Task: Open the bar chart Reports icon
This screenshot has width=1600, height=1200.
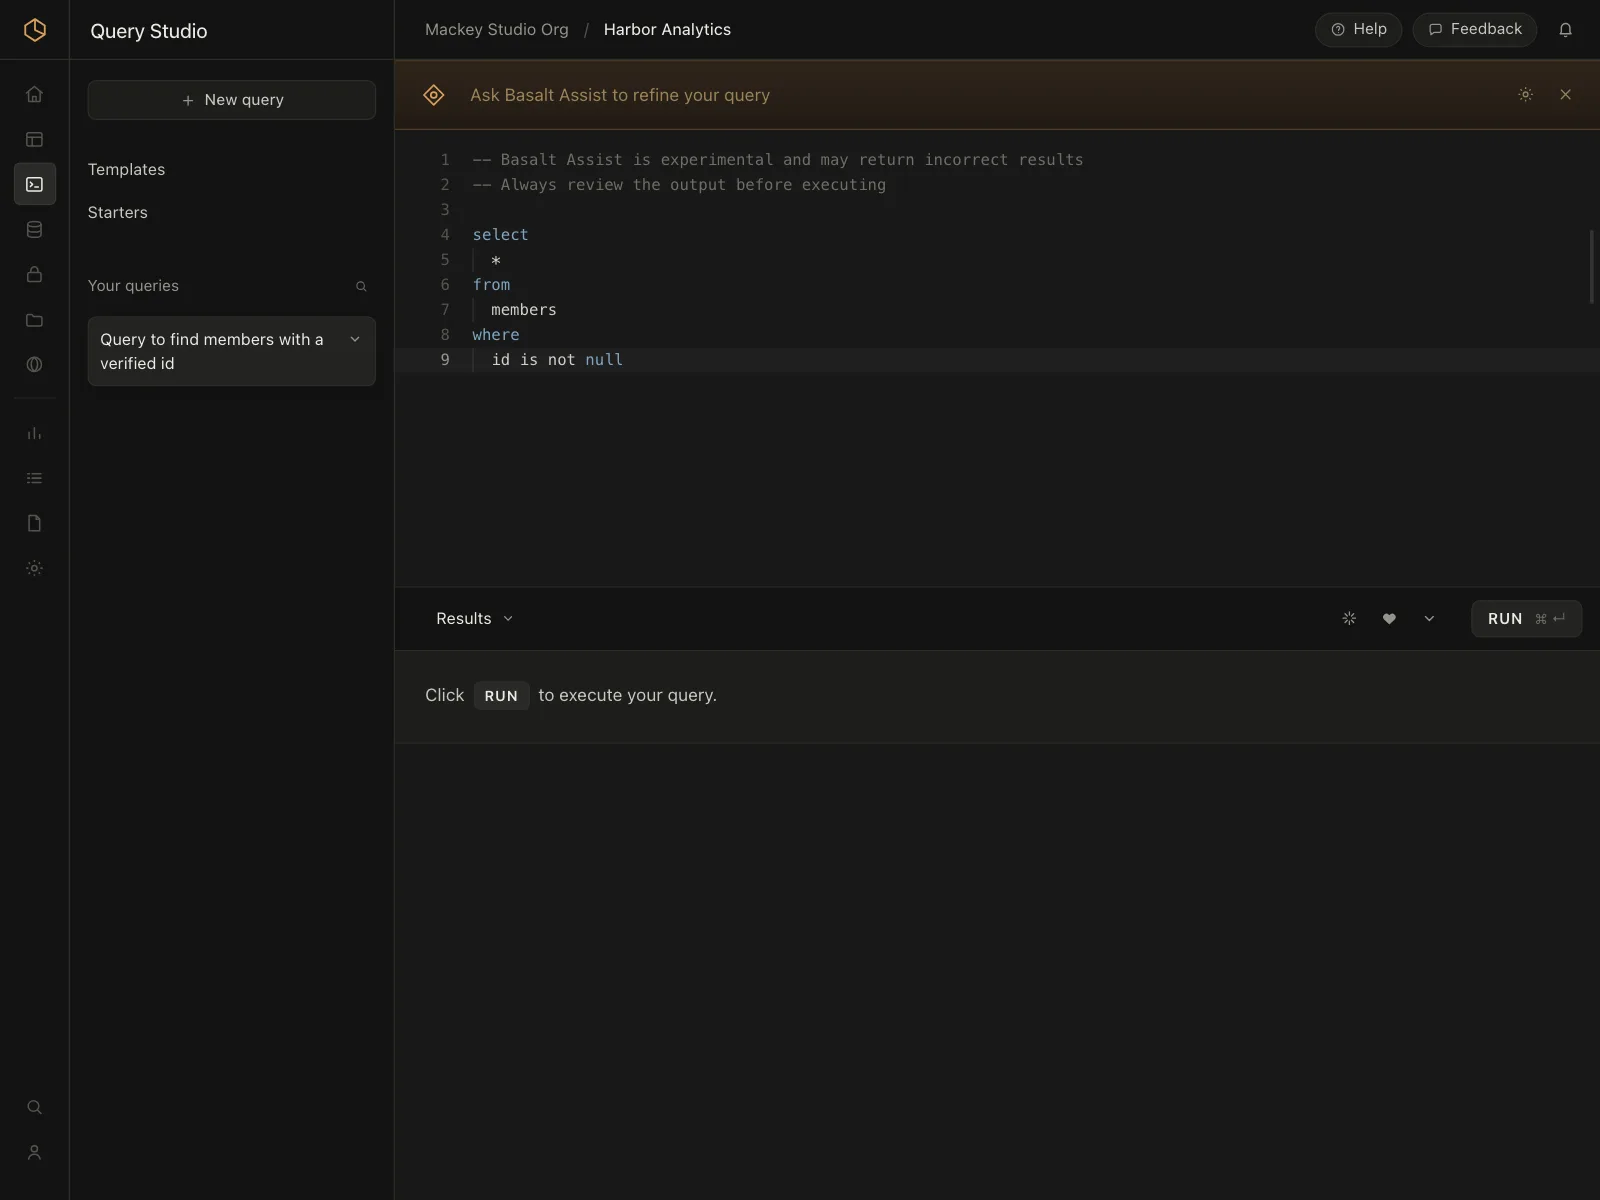Action: (34, 433)
